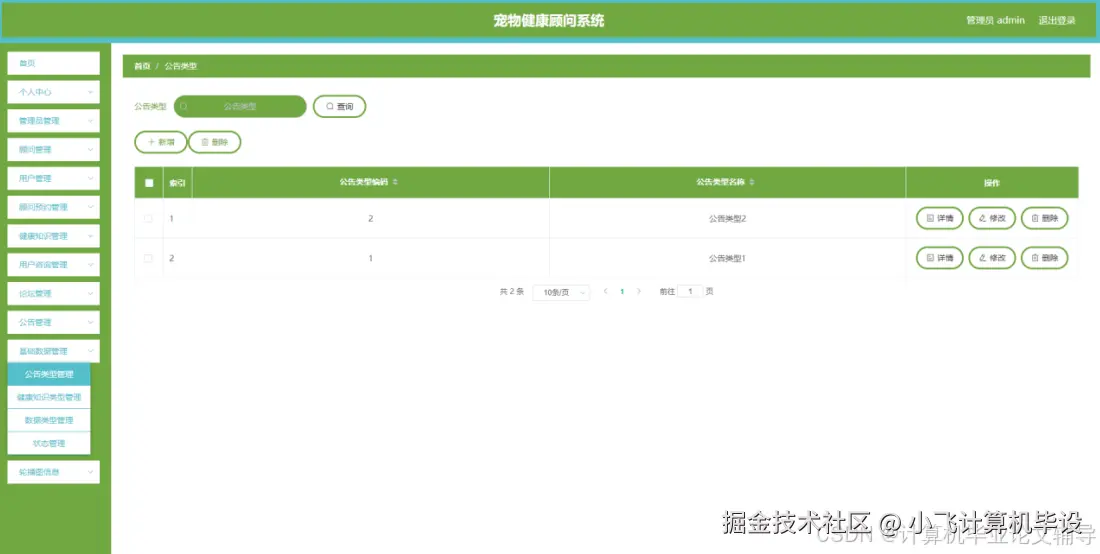Click the 共 2 条 total count text
The image size is (1100, 554).
point(511,291)
